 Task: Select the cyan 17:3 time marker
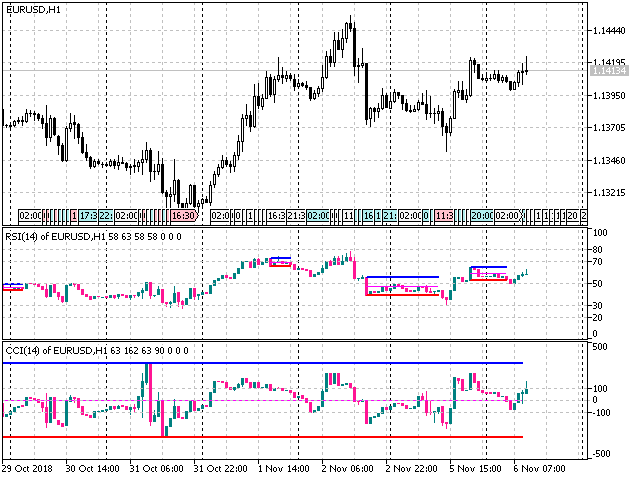click(88, 215)
